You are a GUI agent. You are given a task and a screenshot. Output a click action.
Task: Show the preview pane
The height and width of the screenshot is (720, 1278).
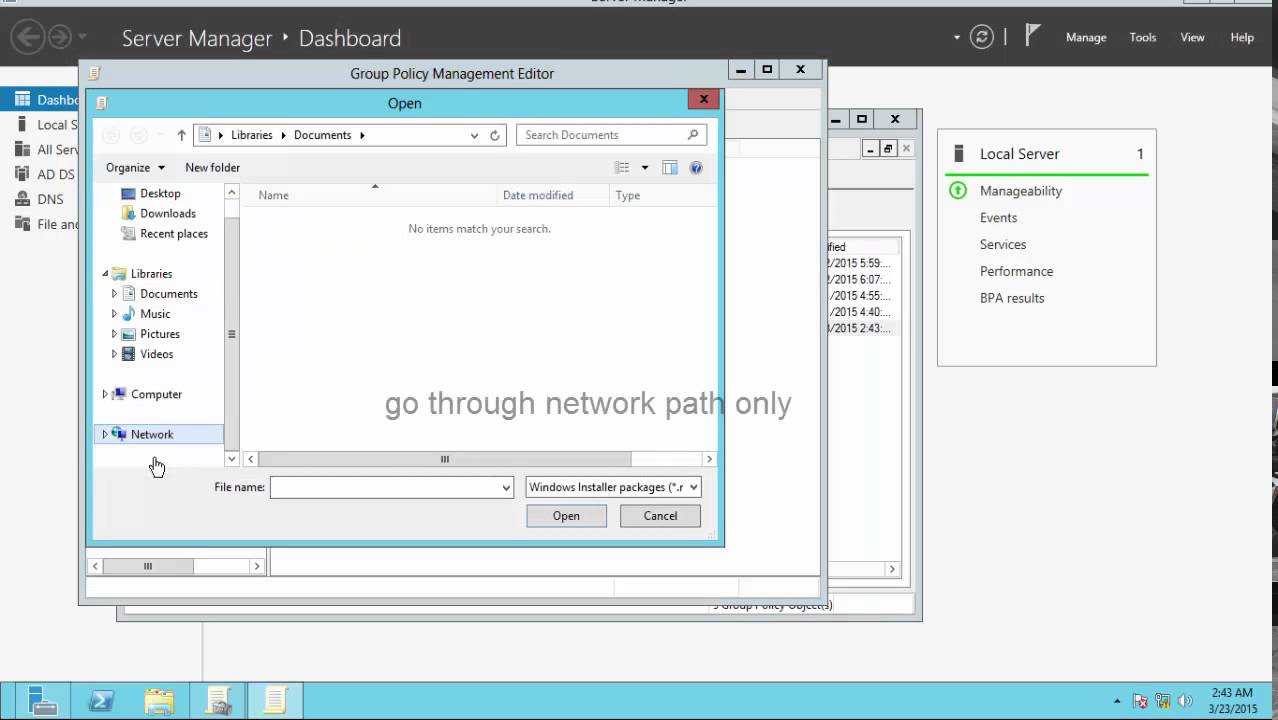670,168
